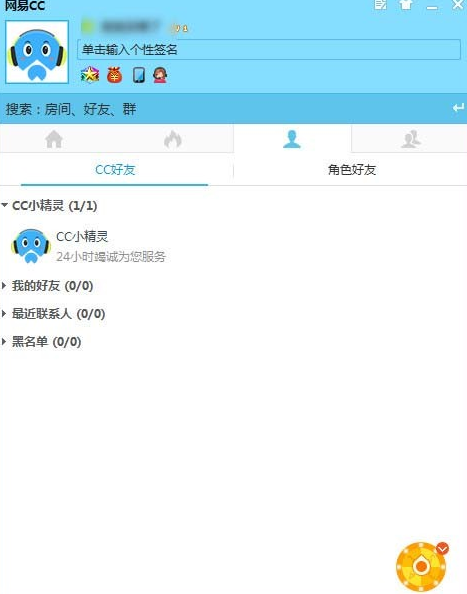Viewport: 467px width, 594px height.
Task: Switch to the hot flame tab
Action: [173, 139]
